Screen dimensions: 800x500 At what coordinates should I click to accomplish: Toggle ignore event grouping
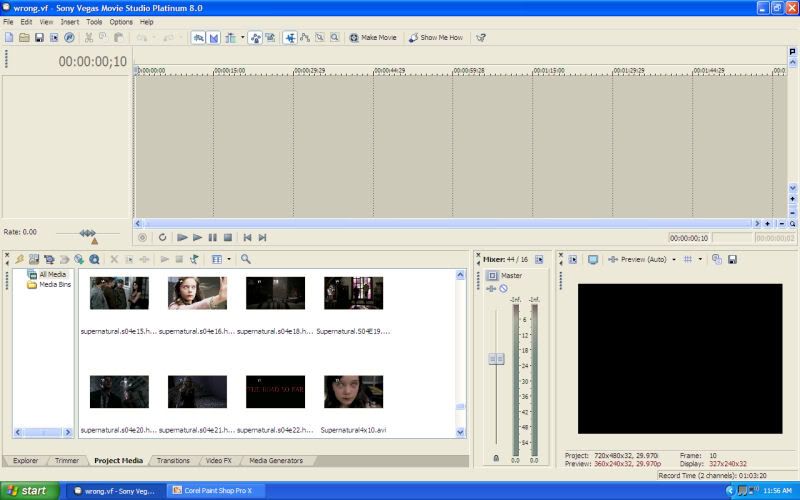click(x=270, y=38)
